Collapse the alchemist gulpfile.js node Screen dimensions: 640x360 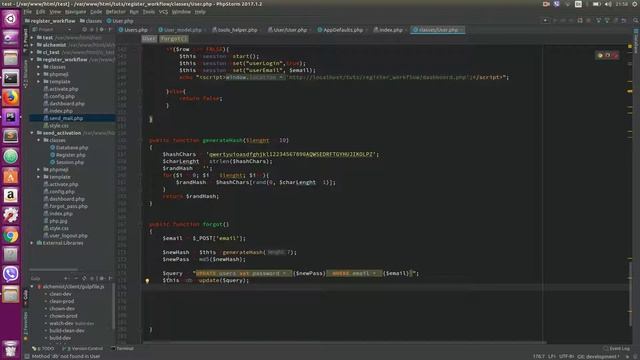click(32, 287)
